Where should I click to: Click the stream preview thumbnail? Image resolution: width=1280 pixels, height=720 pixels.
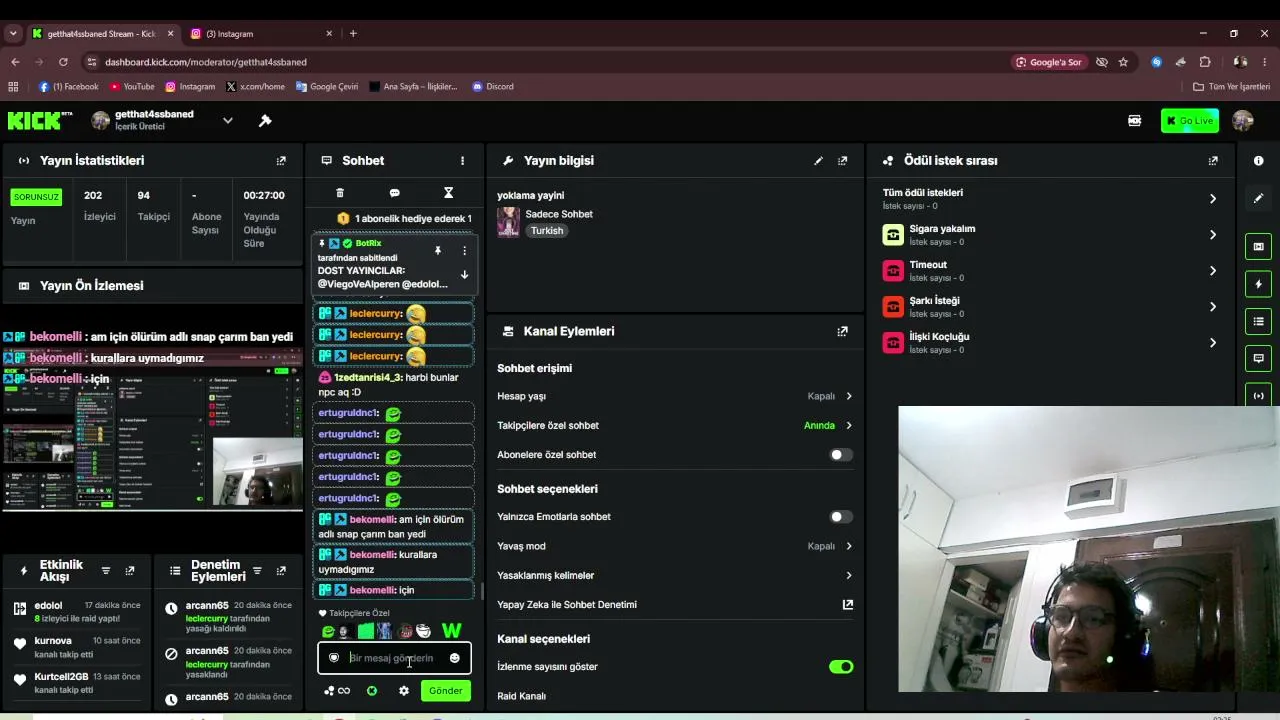(152, 428)
